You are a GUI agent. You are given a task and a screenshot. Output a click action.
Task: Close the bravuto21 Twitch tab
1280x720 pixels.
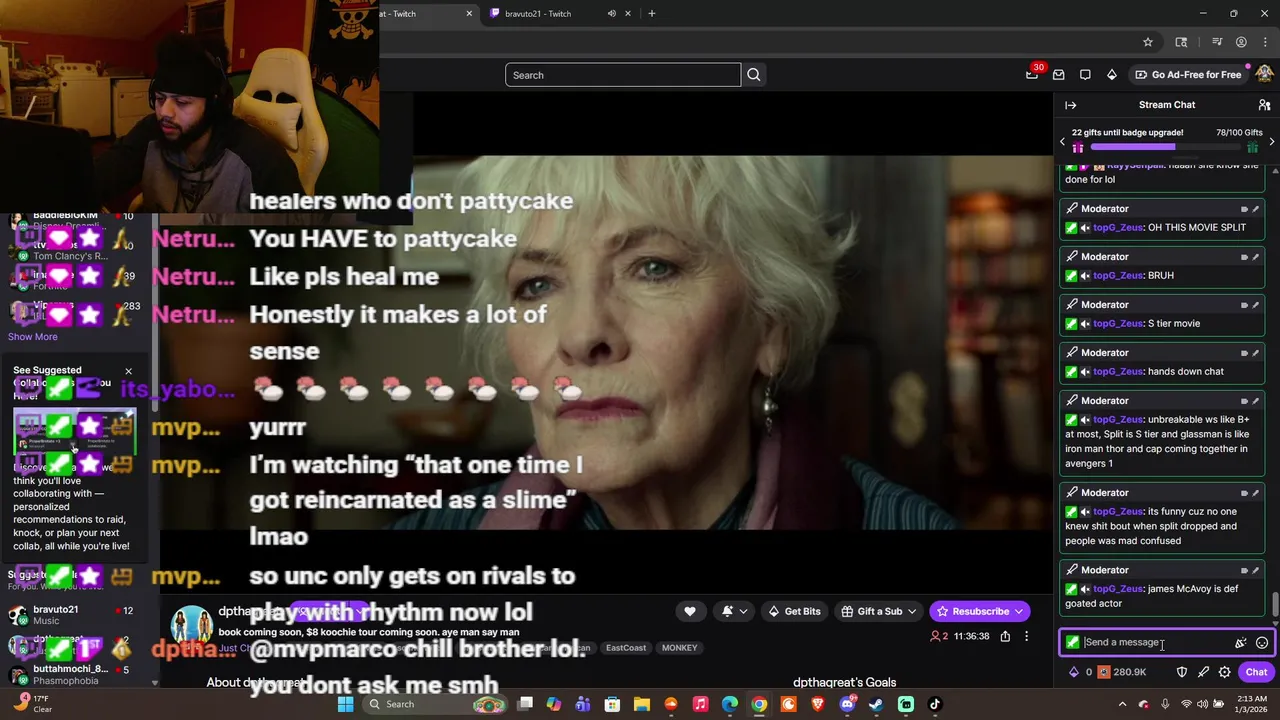pyautogui.click(x=628, y=14)
